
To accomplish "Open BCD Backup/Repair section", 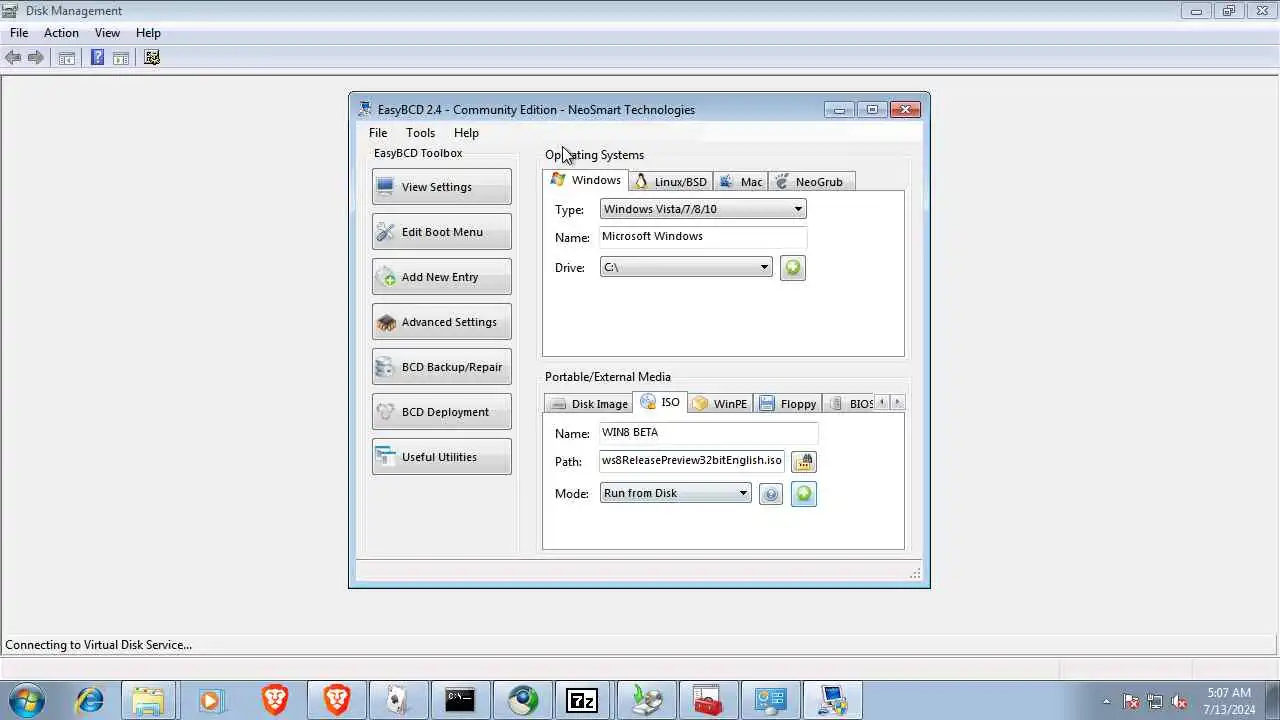I will [441, 367].
